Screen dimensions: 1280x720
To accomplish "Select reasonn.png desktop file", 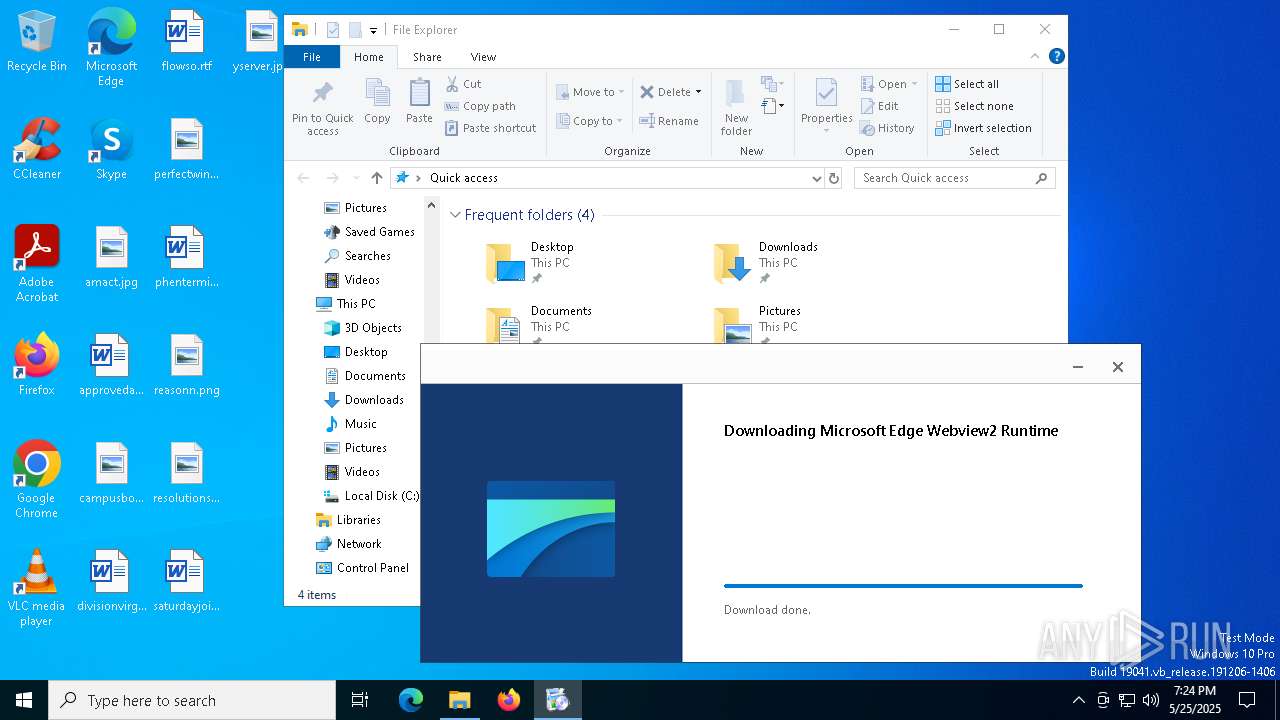I will tap(186, 365).
